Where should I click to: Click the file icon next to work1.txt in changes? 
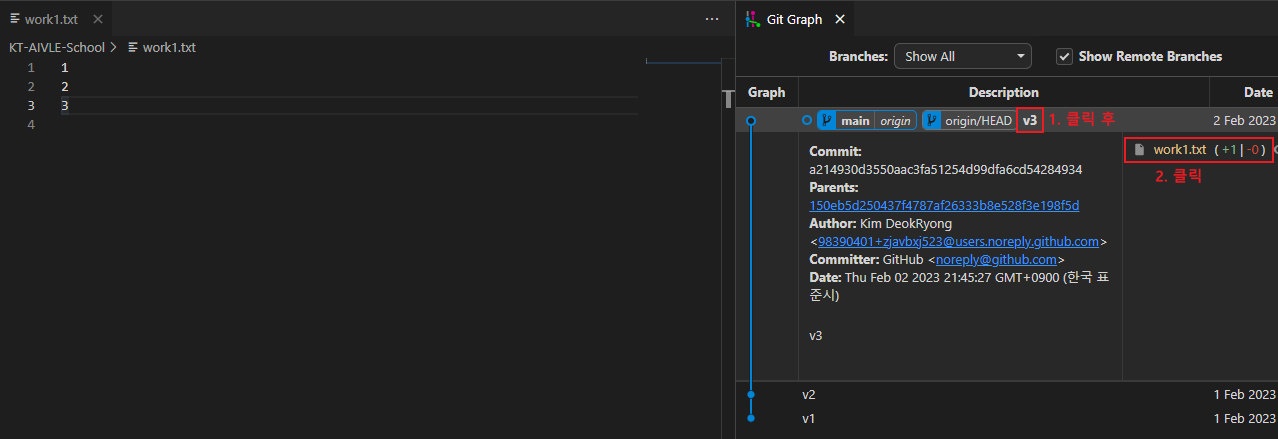(1139, 150)
